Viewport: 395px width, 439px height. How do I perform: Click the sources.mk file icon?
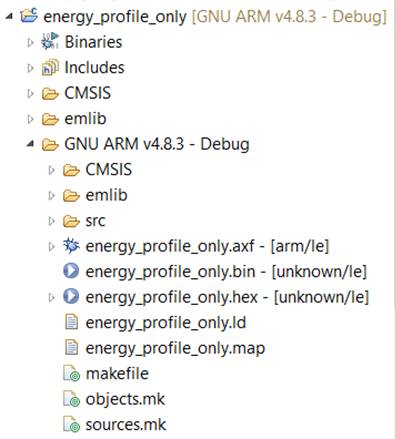72,424
